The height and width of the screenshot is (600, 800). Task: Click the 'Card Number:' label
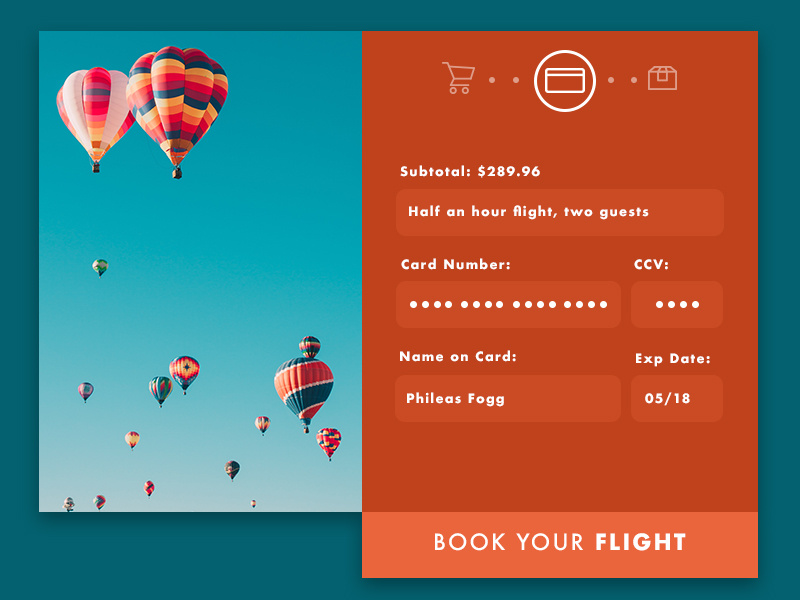[x=455, y=265]
